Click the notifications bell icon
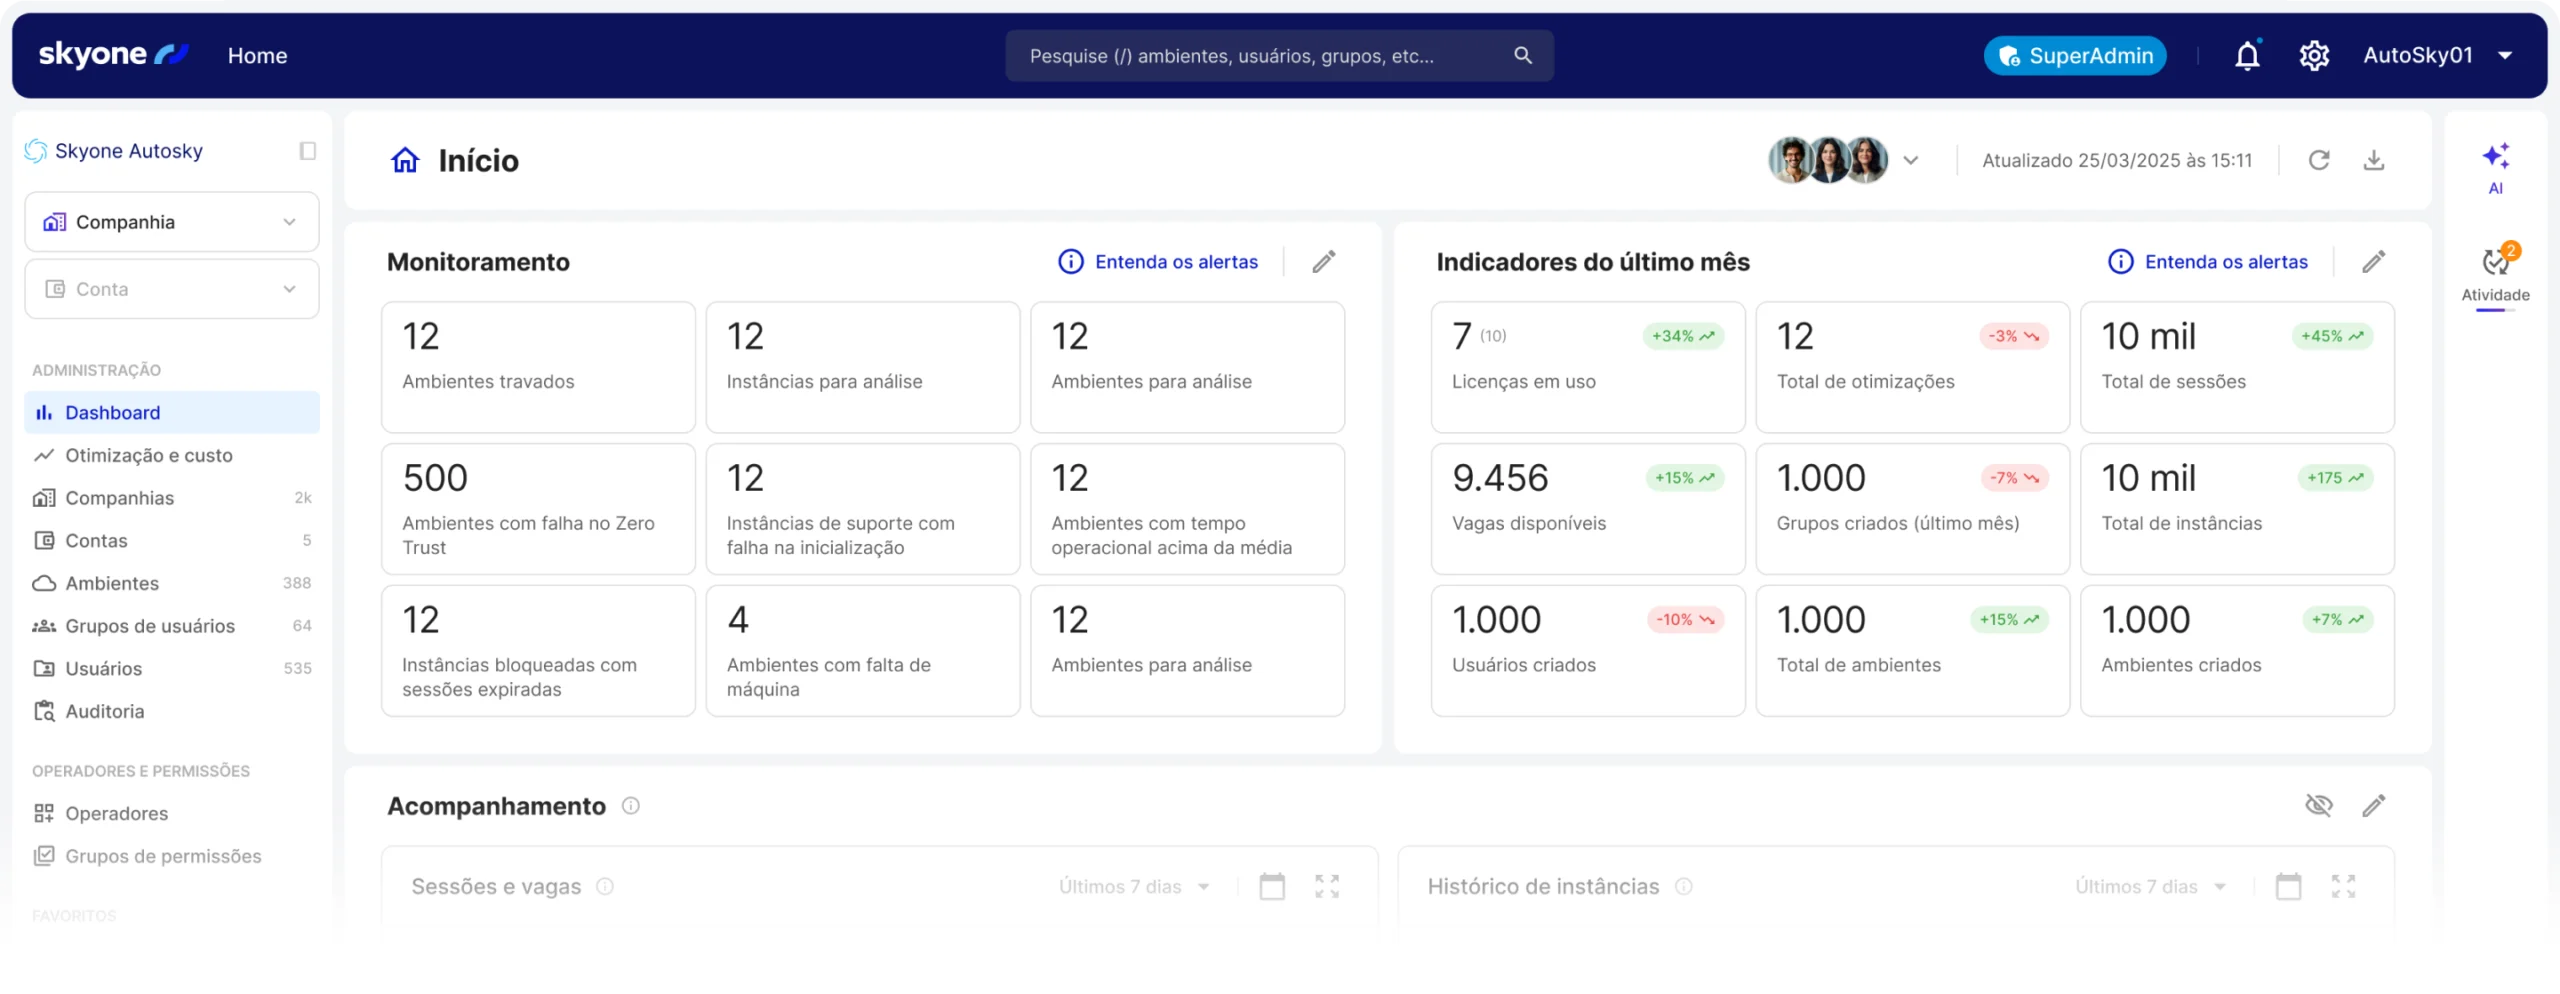2560x994 pixels. point(2247,56)
